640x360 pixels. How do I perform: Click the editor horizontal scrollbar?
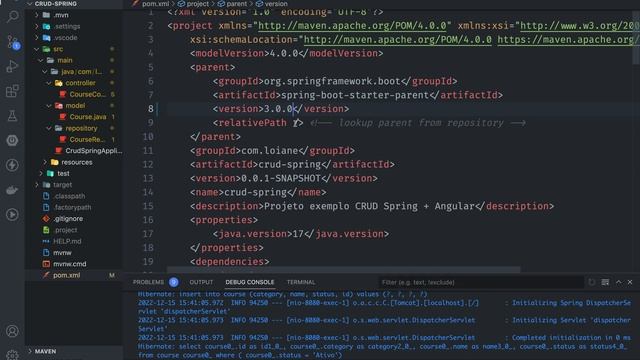click(x=344, y=269)
